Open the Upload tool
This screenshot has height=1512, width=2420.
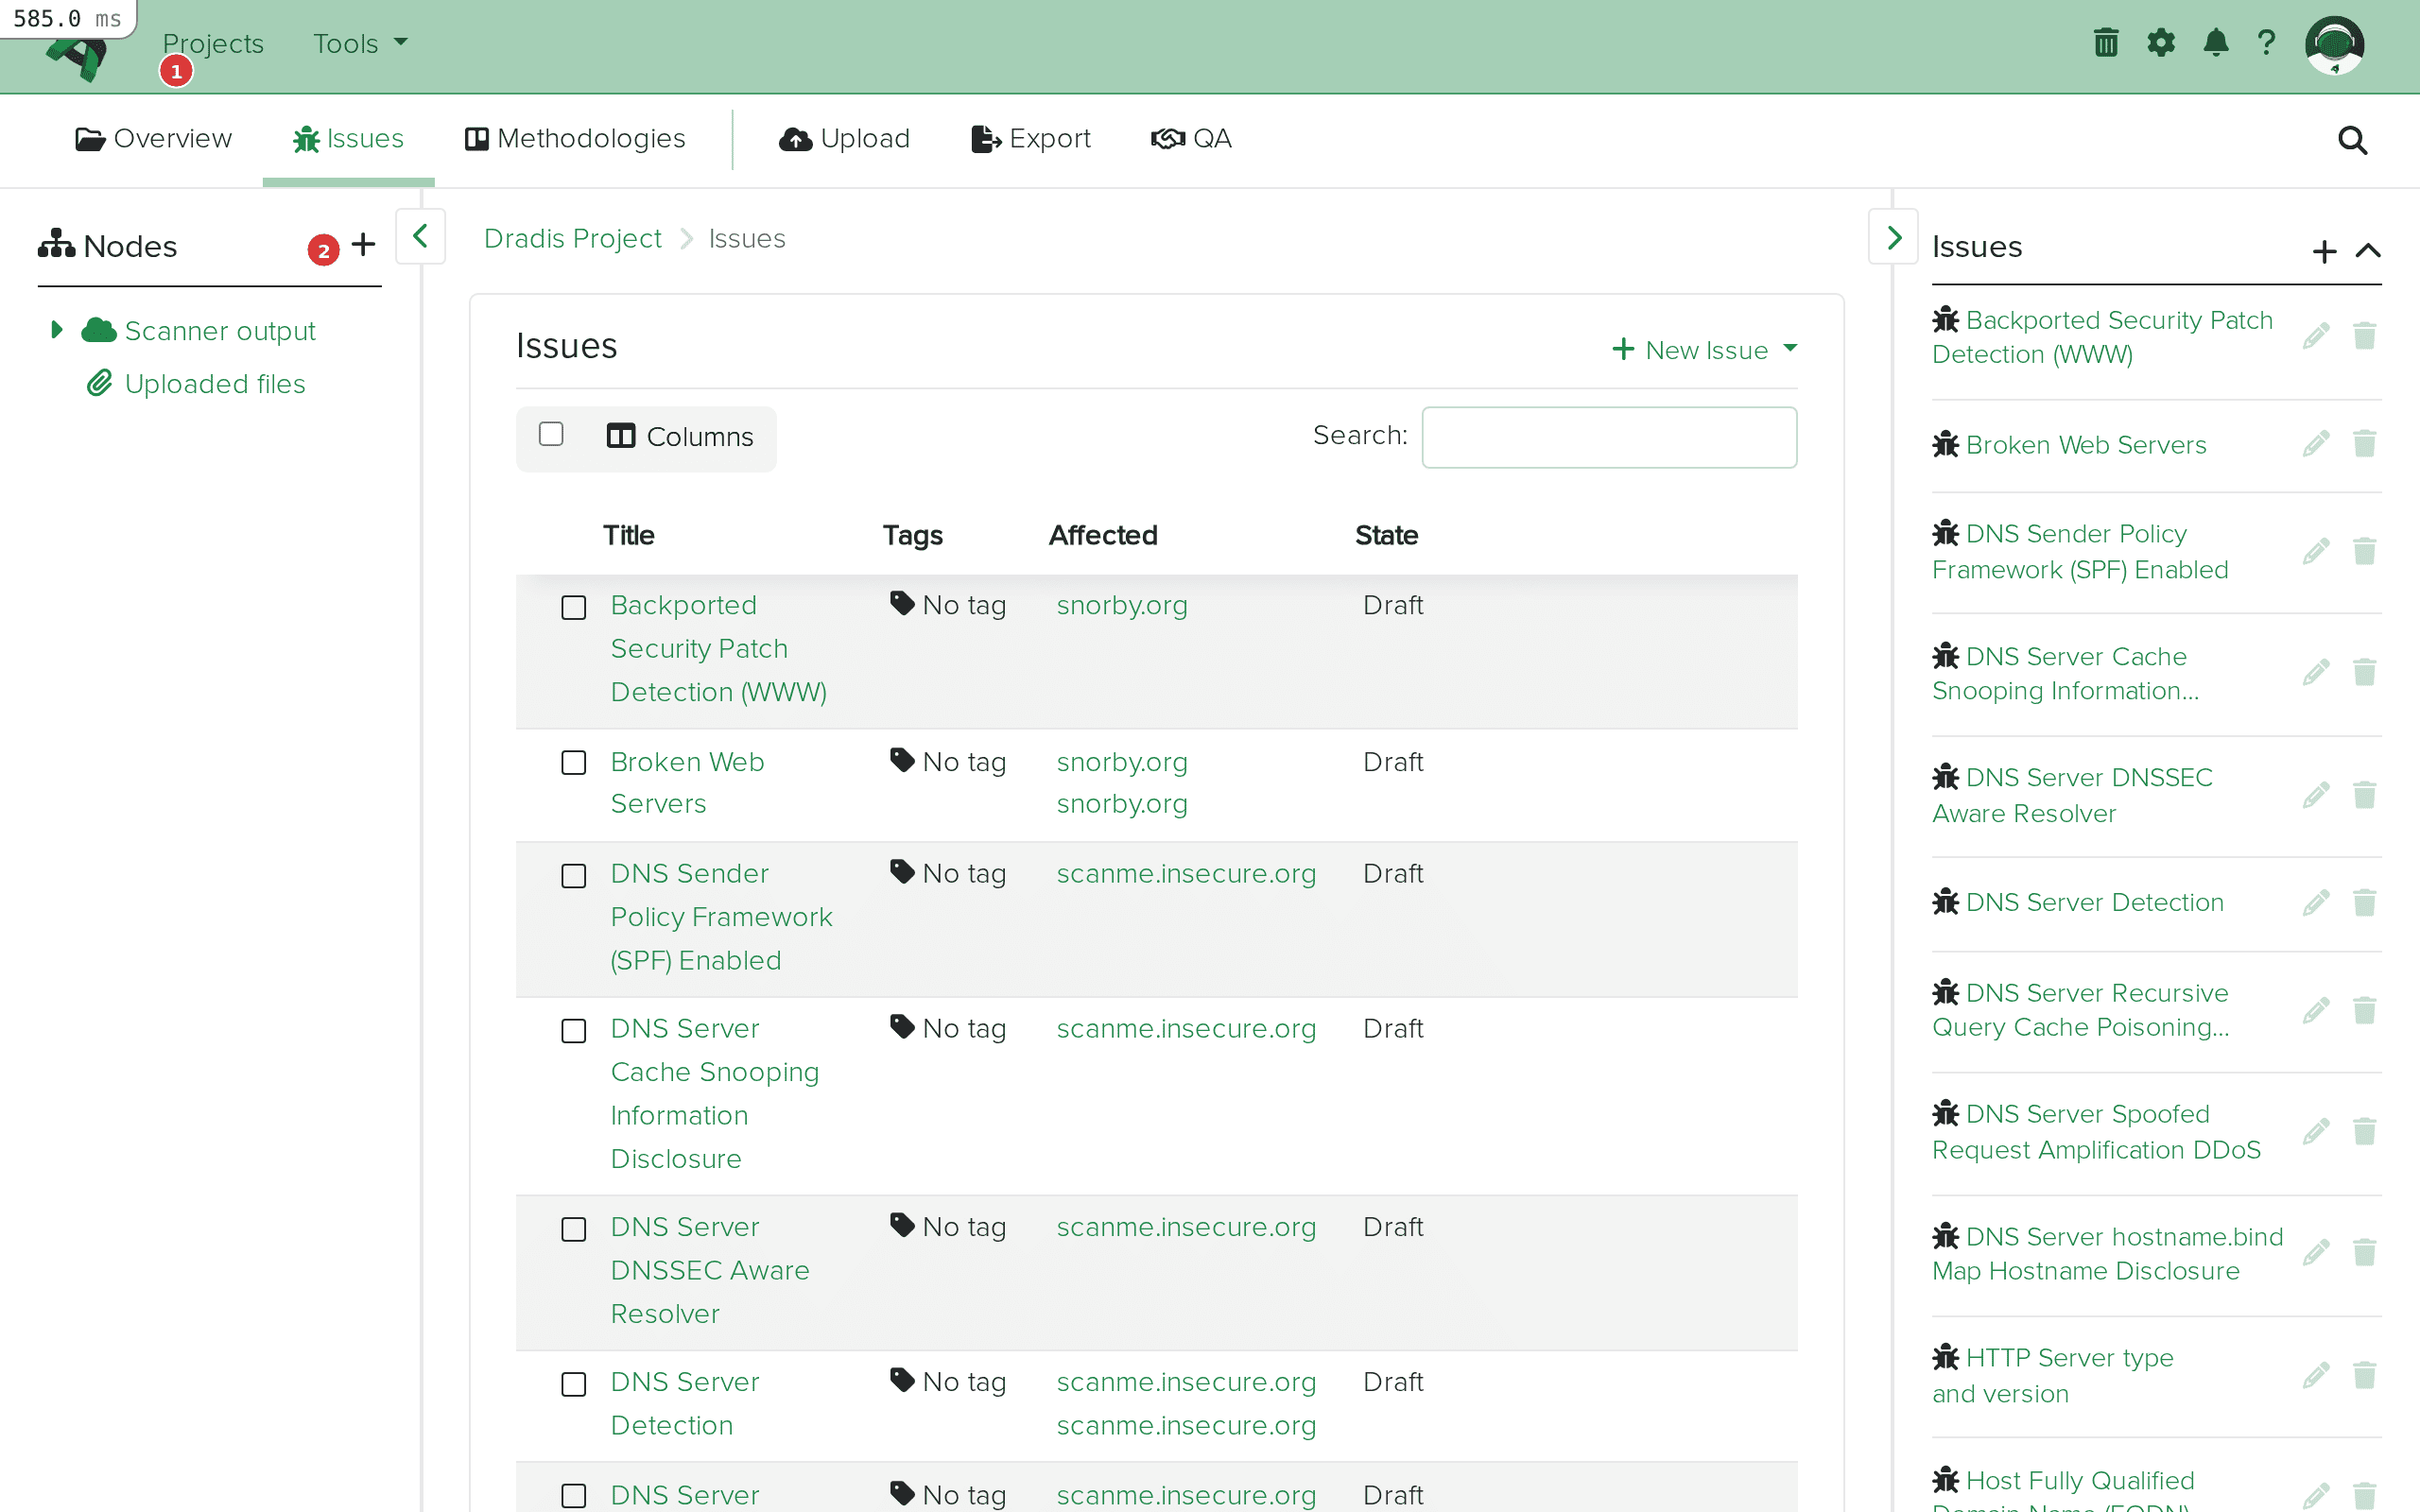point(843,139)
